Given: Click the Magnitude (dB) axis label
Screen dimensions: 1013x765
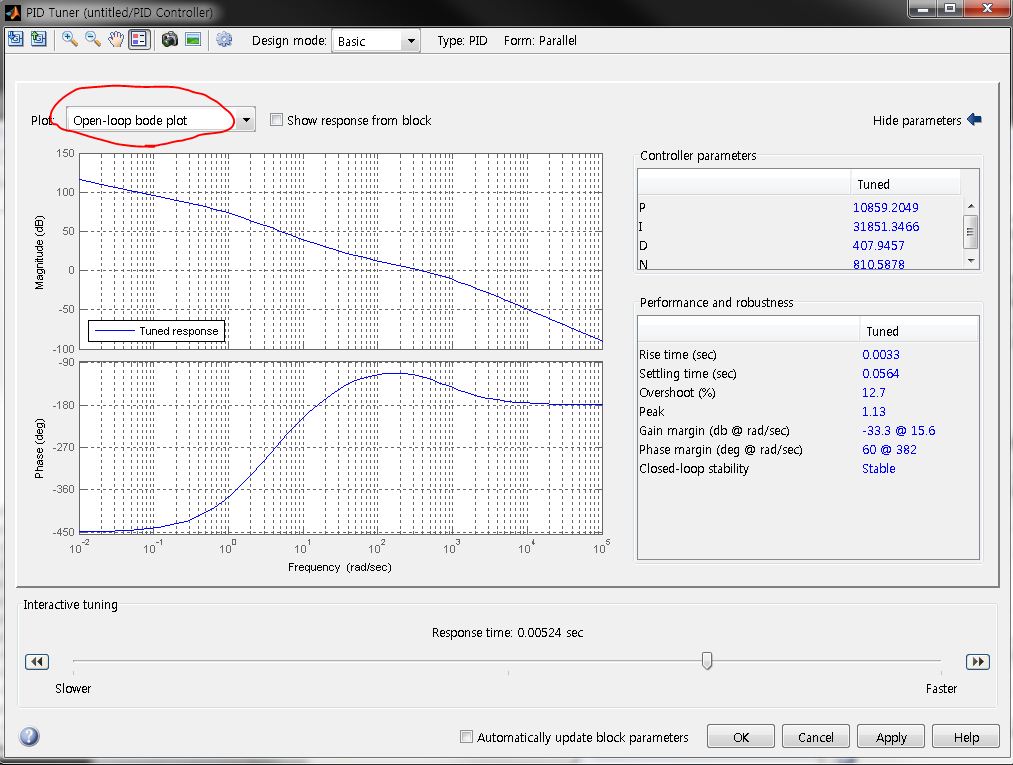Looking at the screenshot, I should click(x=39, y=252).
